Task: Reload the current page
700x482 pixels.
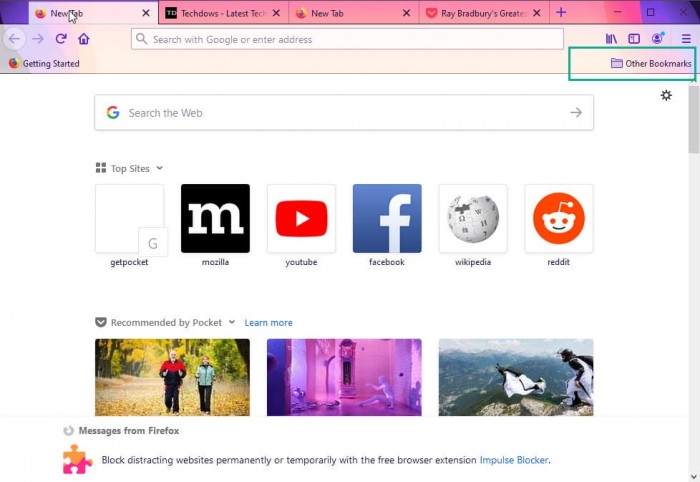Action: point(61,39)
